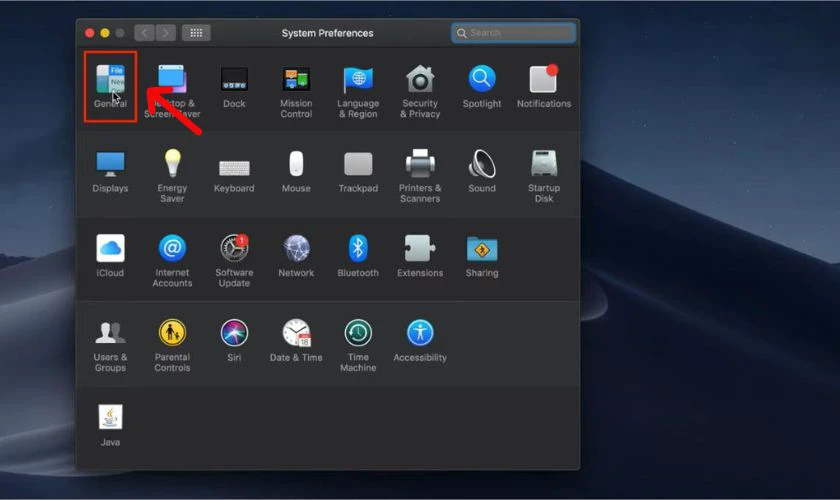Click the Show All grid button

click(x=196, y=33)
